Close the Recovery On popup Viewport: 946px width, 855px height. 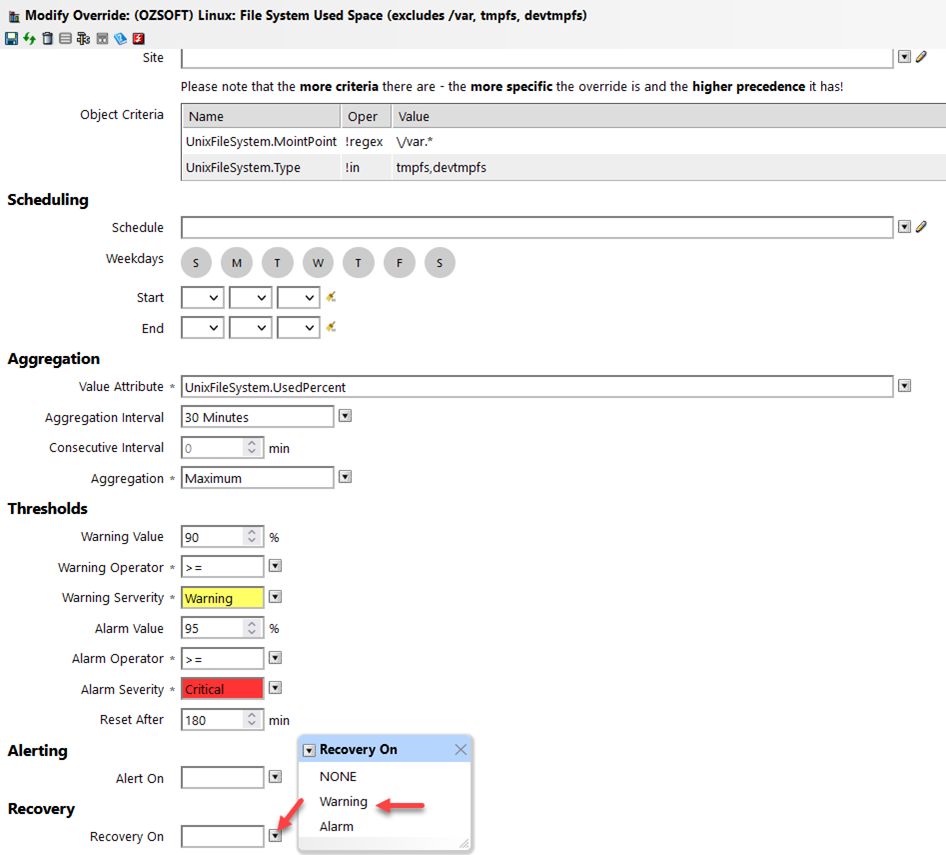click(461, 749)
